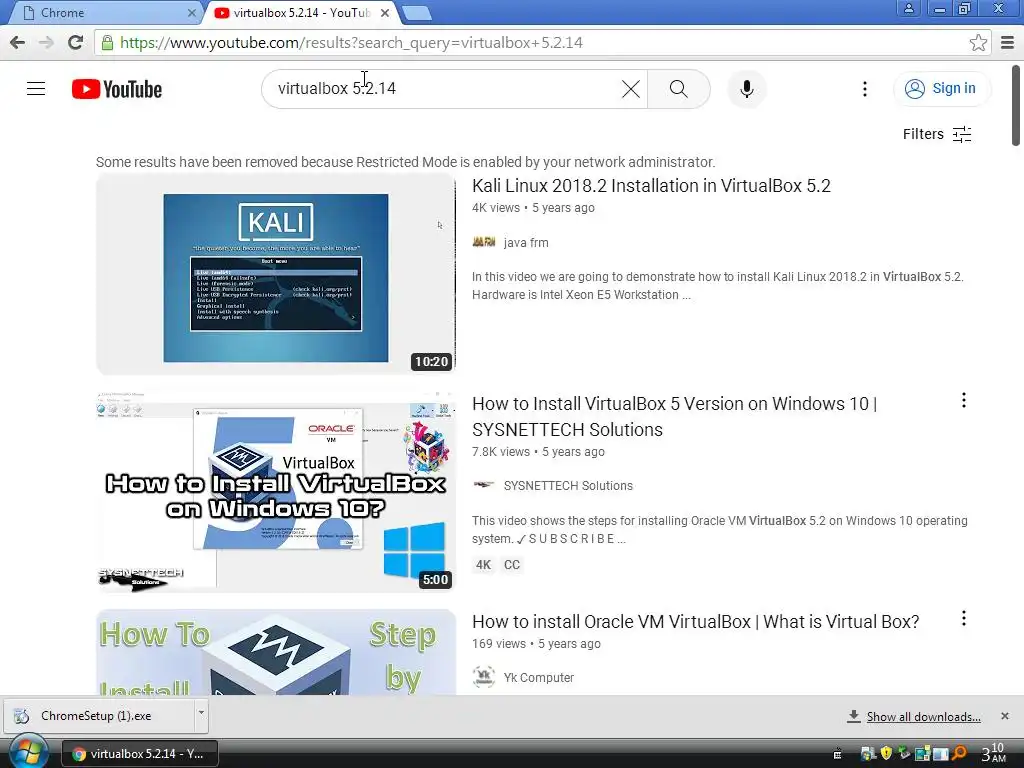Click the safely remove hardware tray icon
The width and height of the screenshot is (1024, 768).
pos(904,753)
